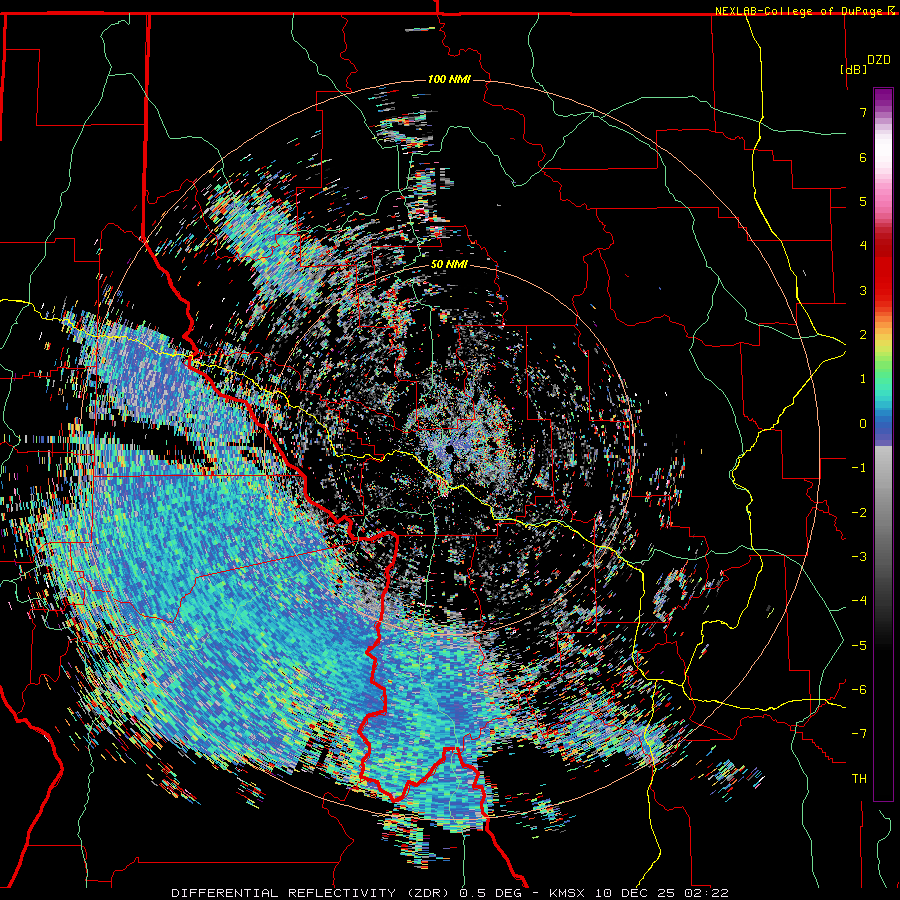The width and height of the screenshot is (900, 900).
Task: Click the black radar site dot at center
Action: tap(449, 448)
